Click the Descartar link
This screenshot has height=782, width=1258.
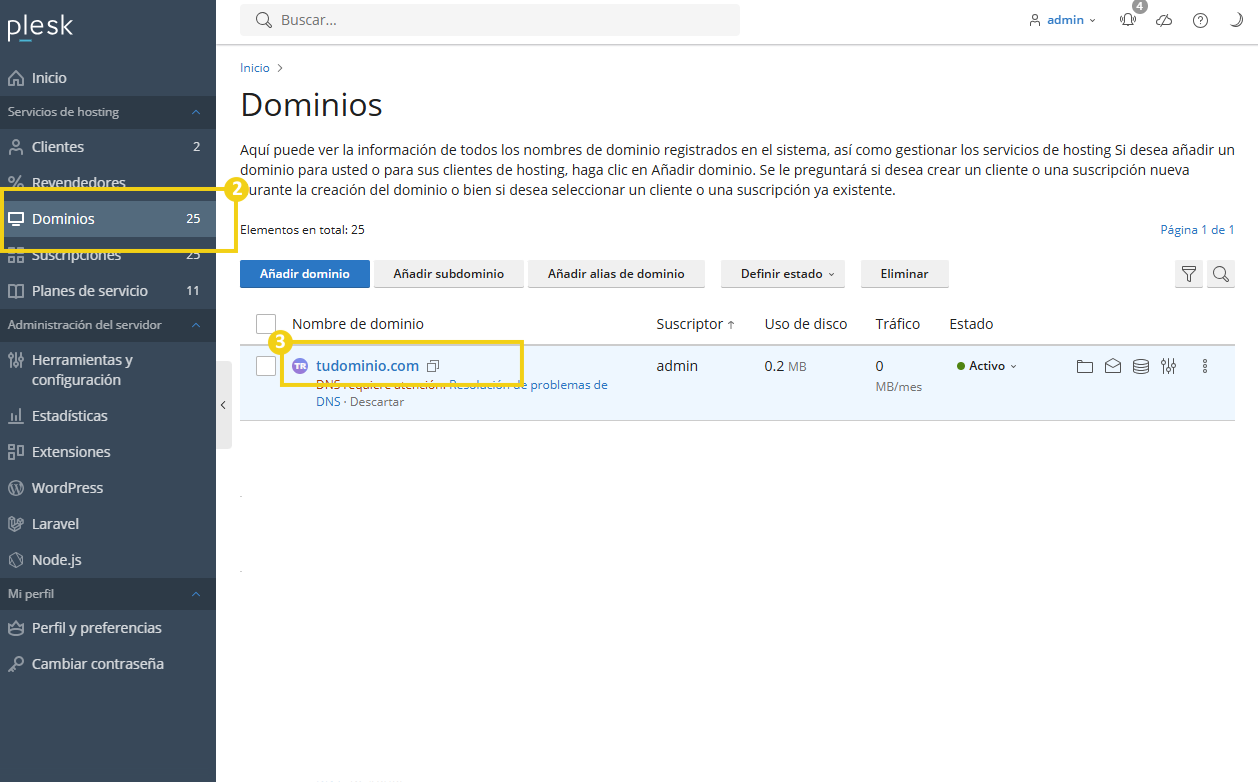(377, 402)
